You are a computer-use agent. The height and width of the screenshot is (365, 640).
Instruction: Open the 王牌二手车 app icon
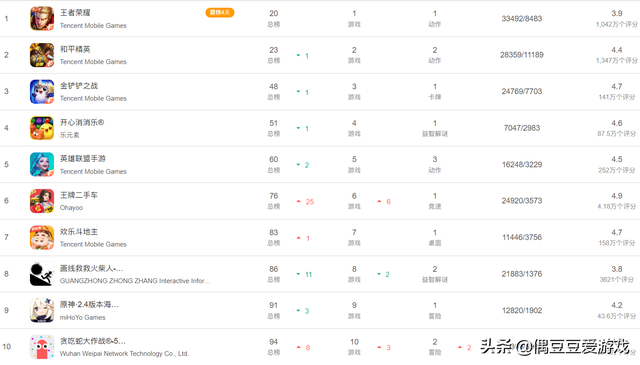pos(42,201)
